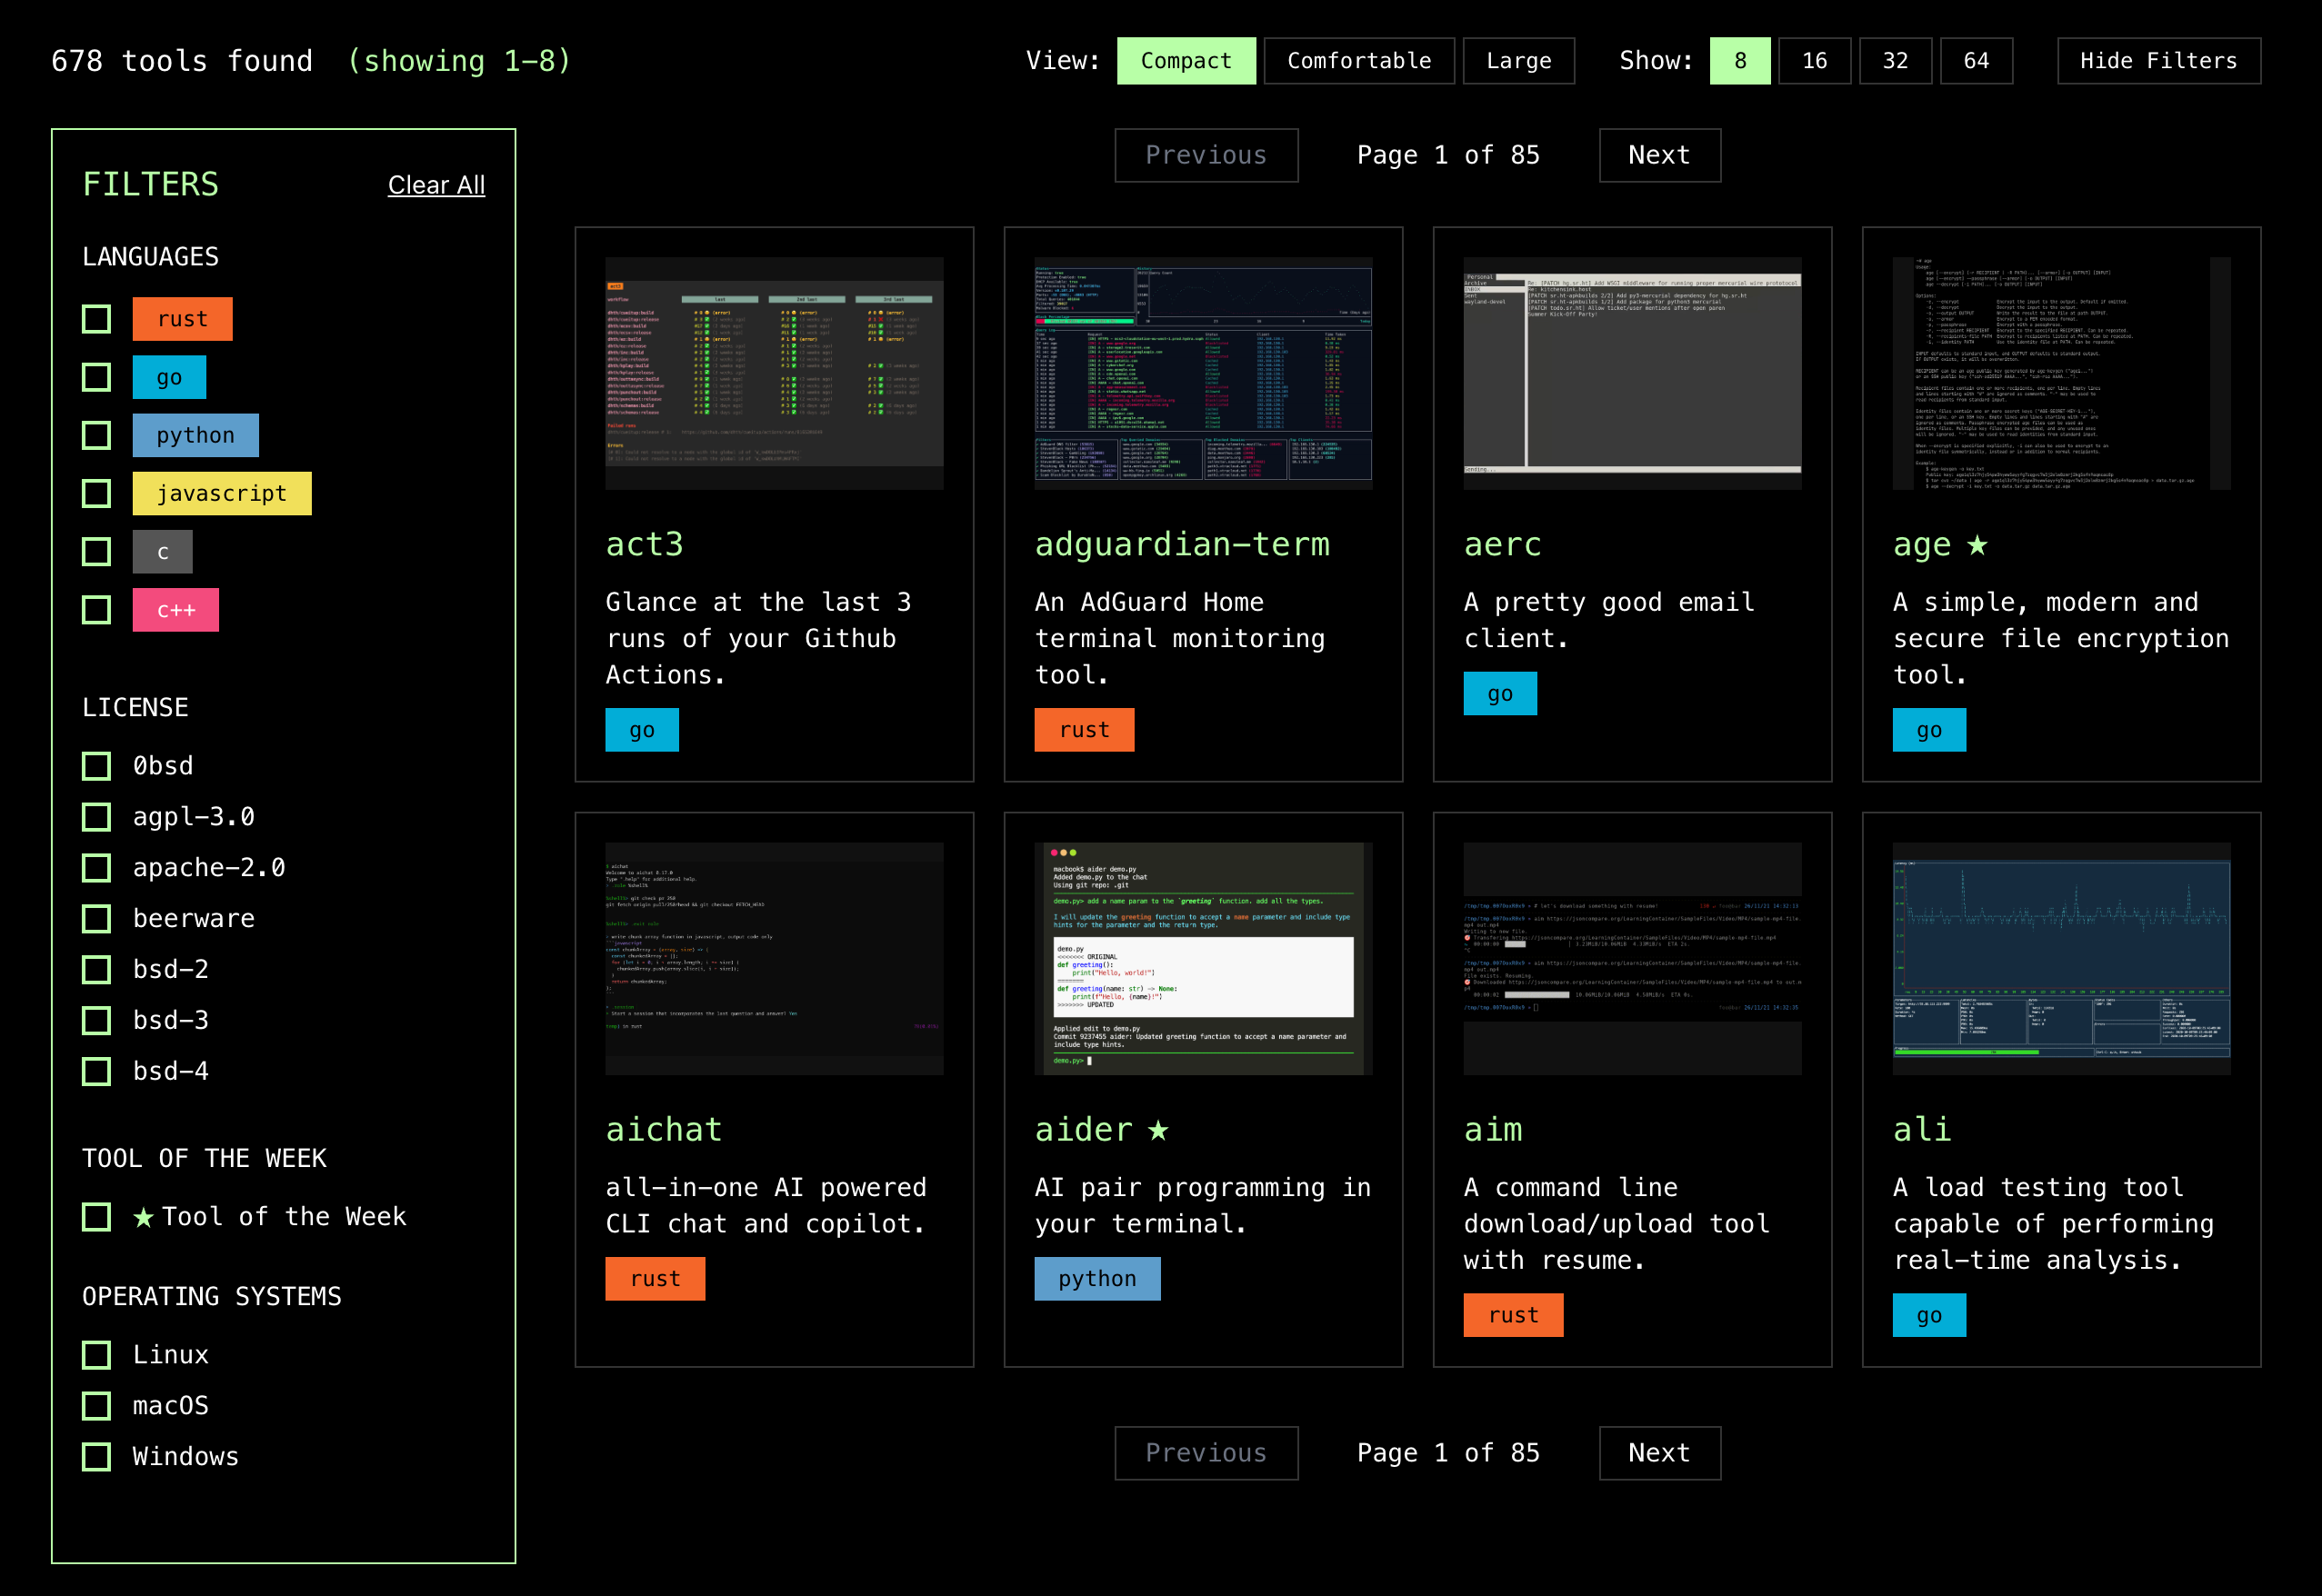
Task: Click the go tag on aerc card
Action: [1499, 694]
